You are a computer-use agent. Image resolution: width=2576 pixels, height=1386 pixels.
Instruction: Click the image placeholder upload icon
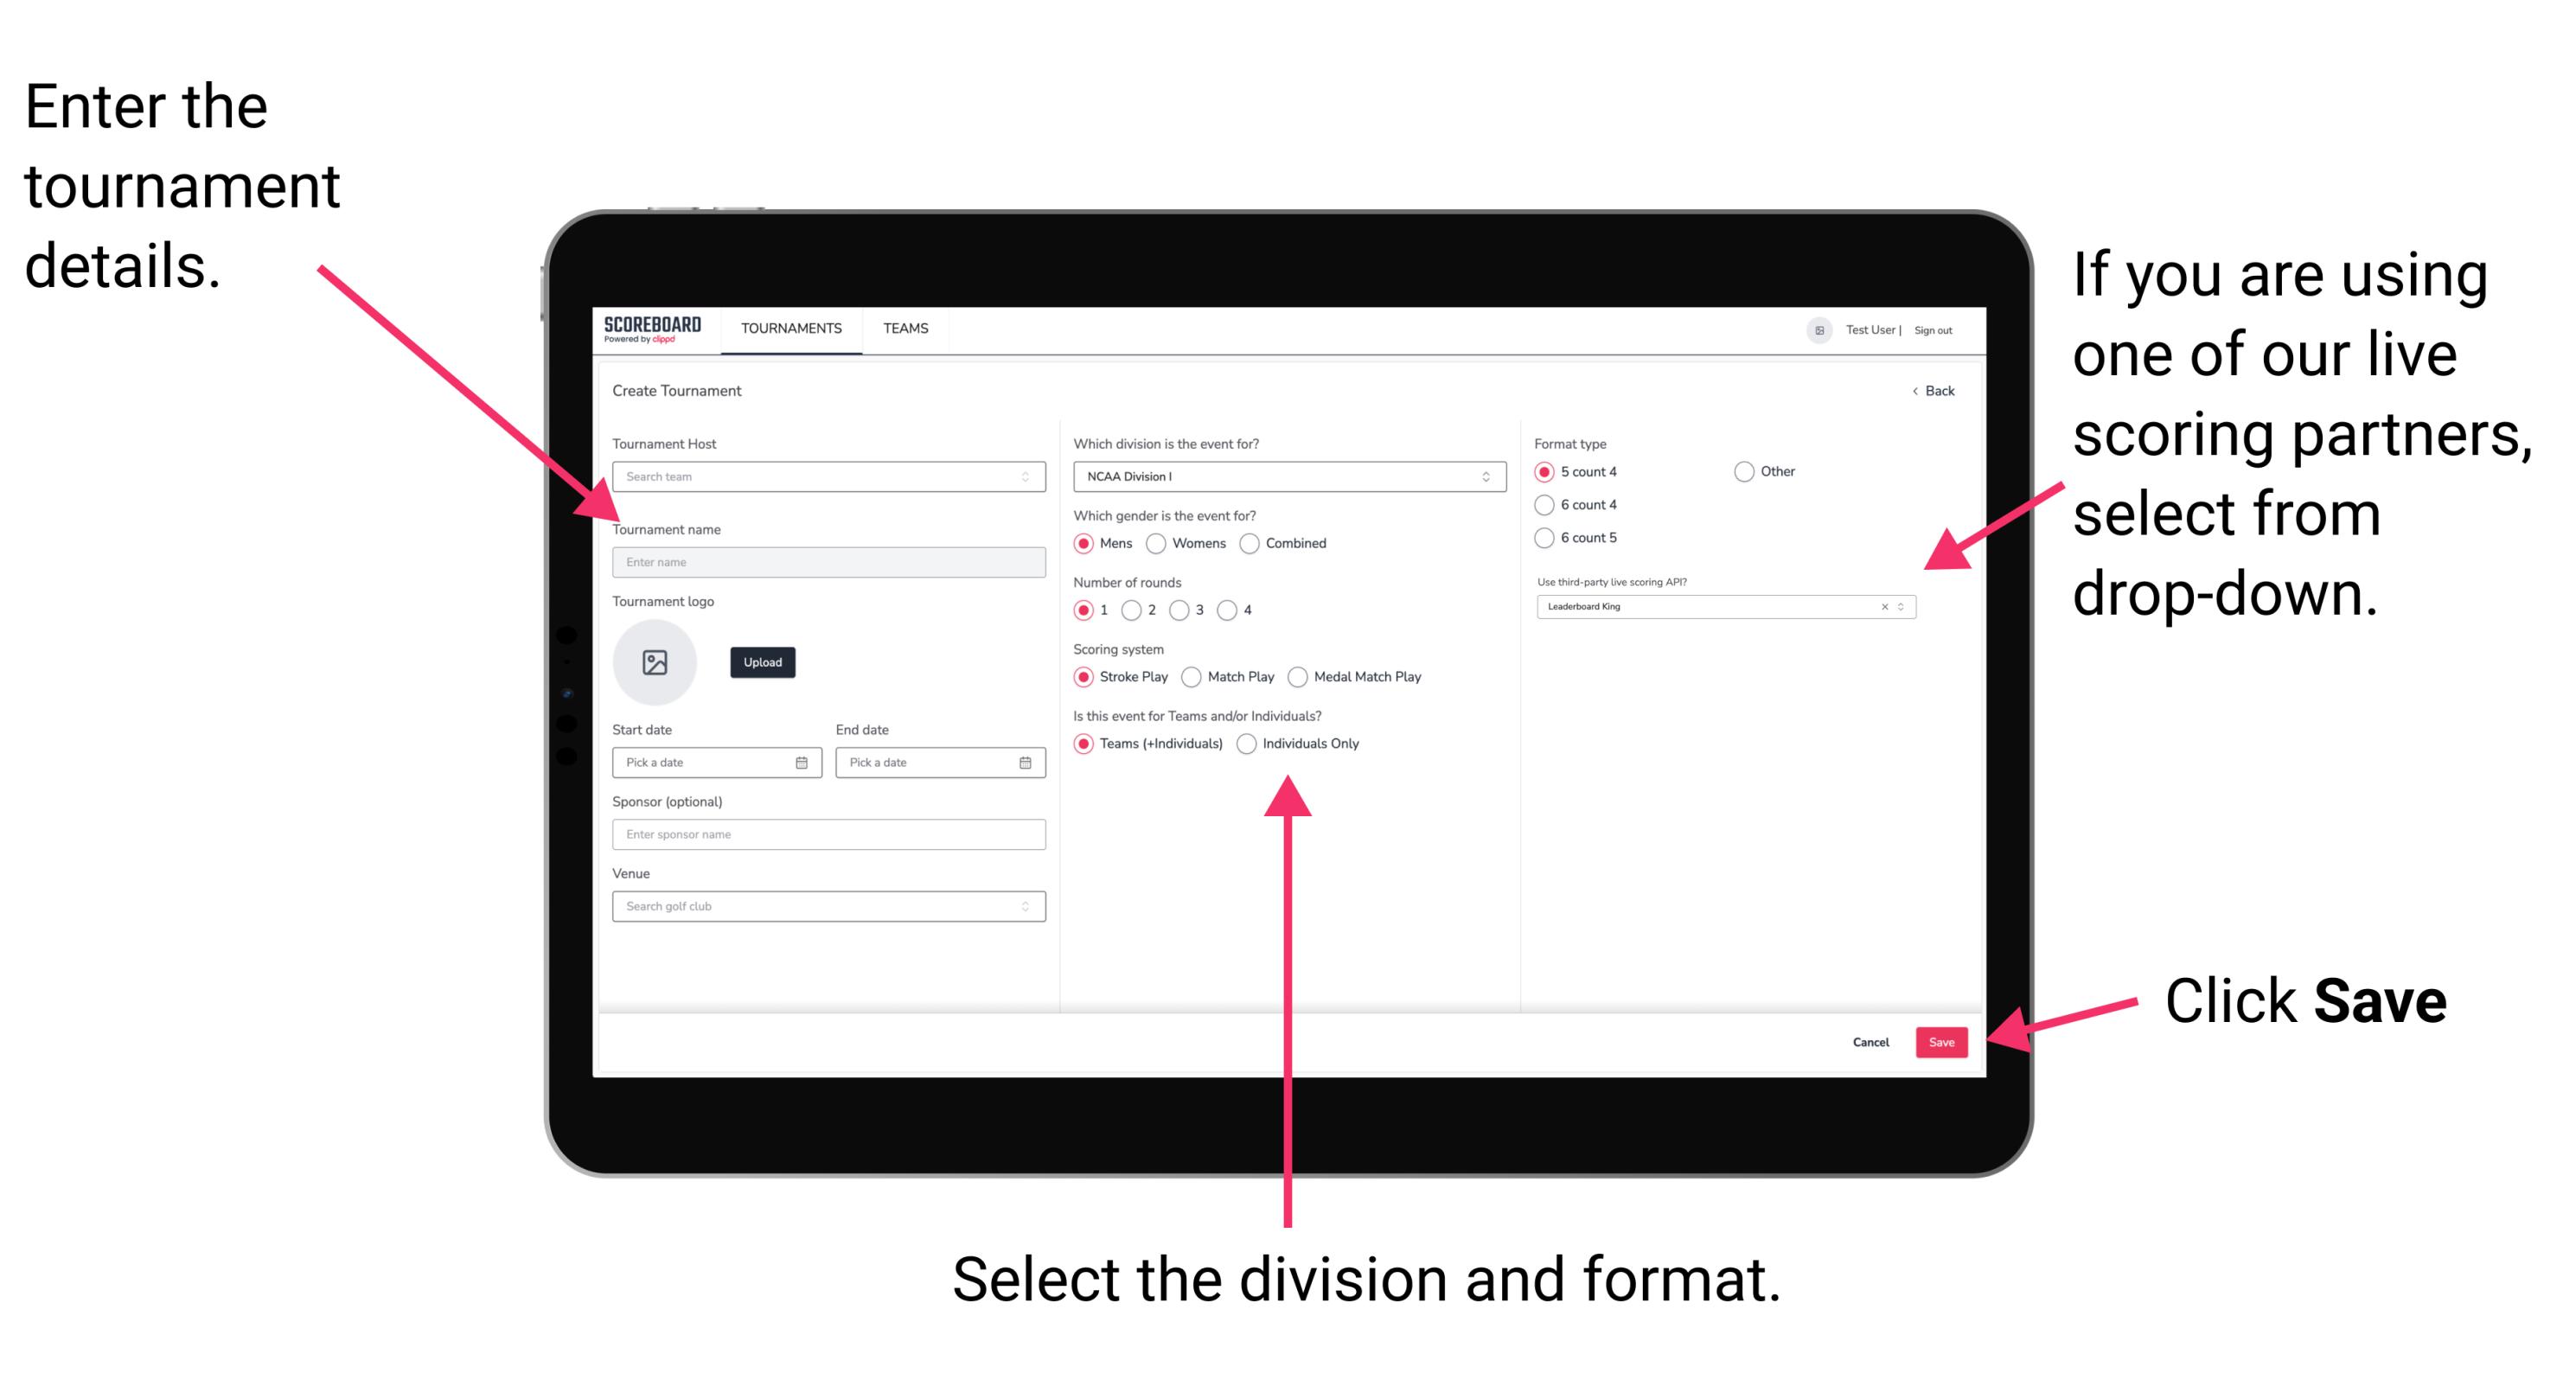click(x=655, y=662)
